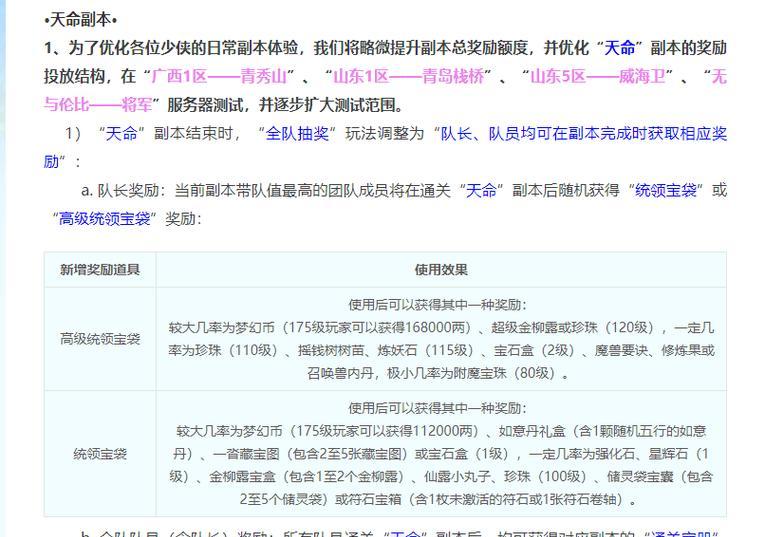Click the "统领宝袋" table row name cell
This screenshot has height=537, width=765.
point(100,454)
